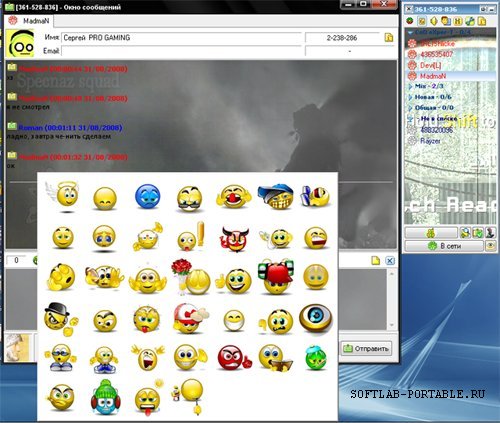This screenshot has height=423, width=500.
Task: Open the user details note icon beside UIN
Action: click(389, 37)
